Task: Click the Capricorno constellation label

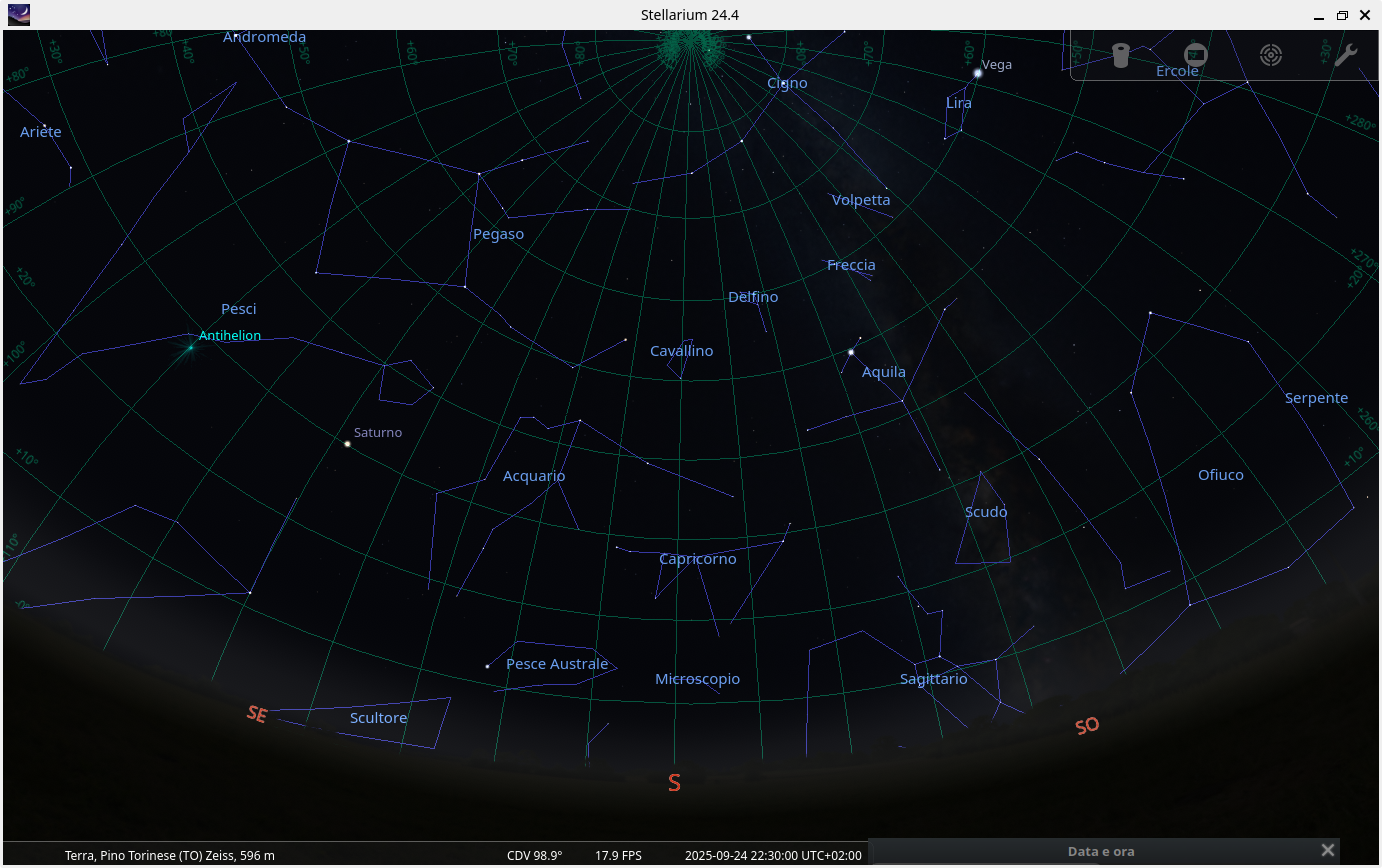Action: tap(697, 558)
